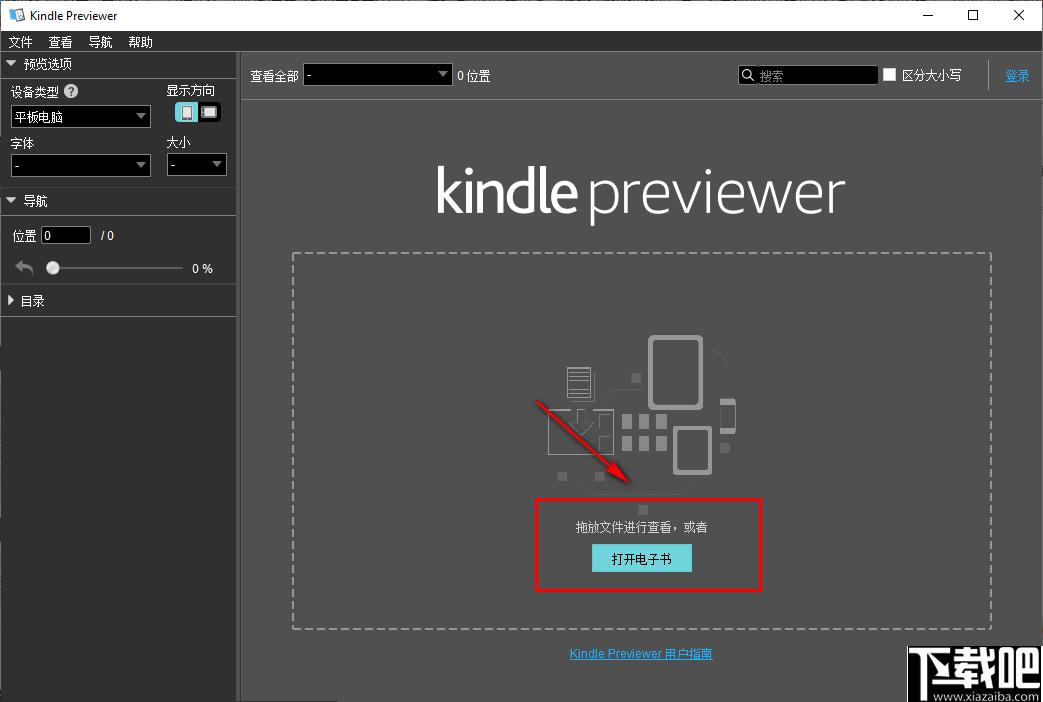Image resolution: width=1043 pixels, height=702 pixels.
Task: Click the 登录 link
Action: pos(1016,76)
